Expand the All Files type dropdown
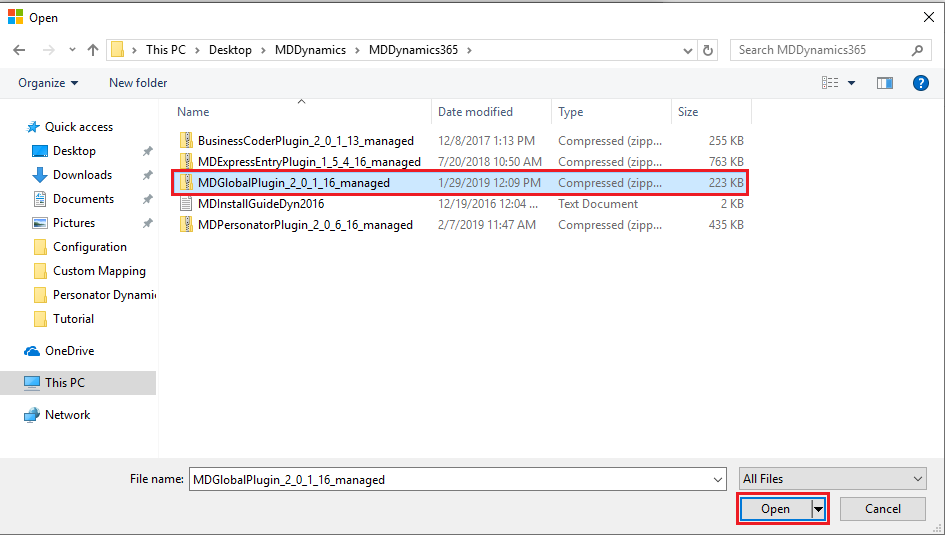This screenshot has width=945, height=535. coord(833,479)
